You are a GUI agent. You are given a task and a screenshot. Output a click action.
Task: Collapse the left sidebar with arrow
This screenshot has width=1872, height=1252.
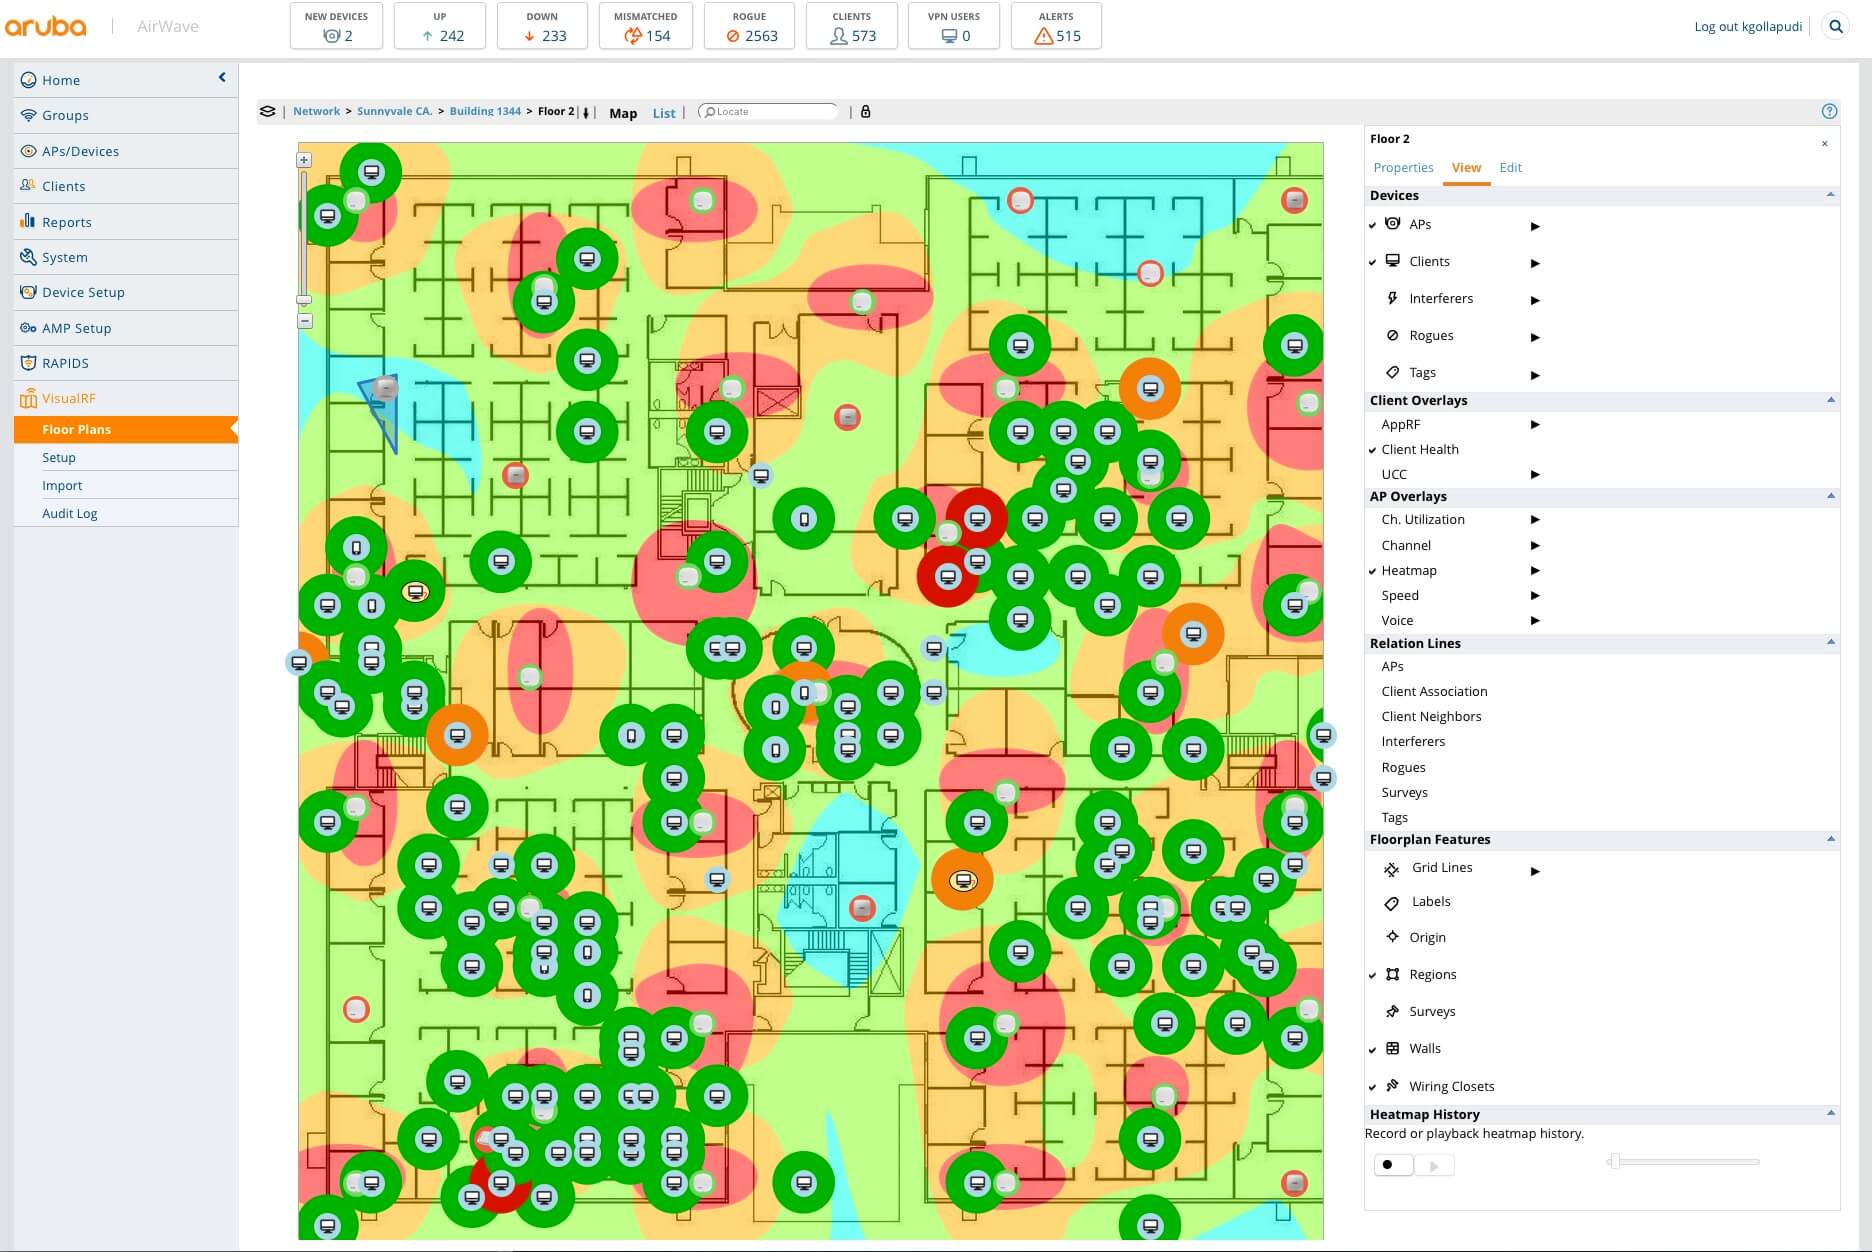tap(222, 77)
